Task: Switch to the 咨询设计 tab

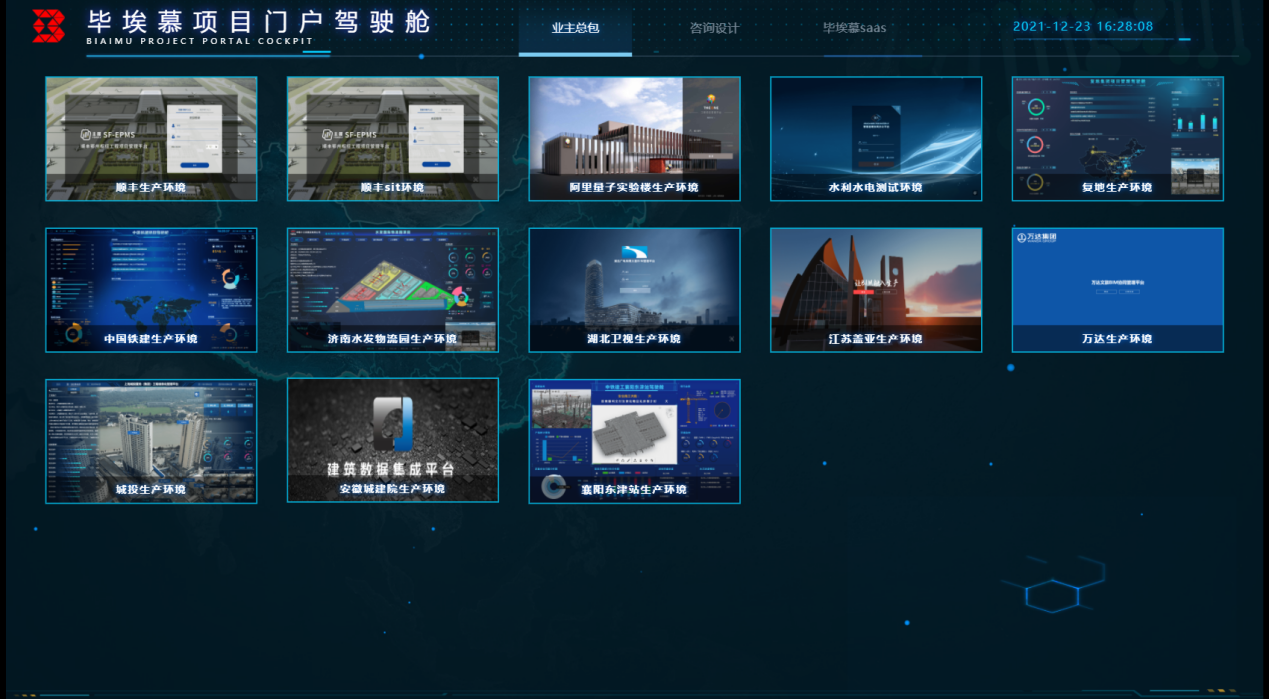Action: (714, 28)
